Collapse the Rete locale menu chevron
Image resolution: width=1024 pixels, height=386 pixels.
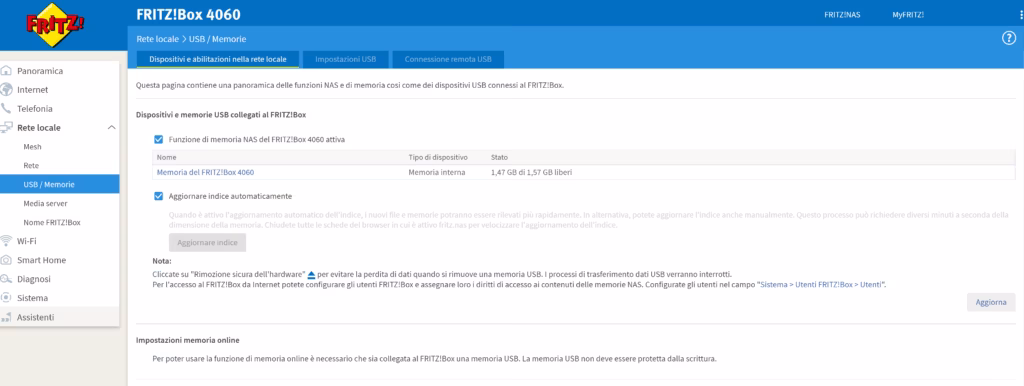[111, 127]
